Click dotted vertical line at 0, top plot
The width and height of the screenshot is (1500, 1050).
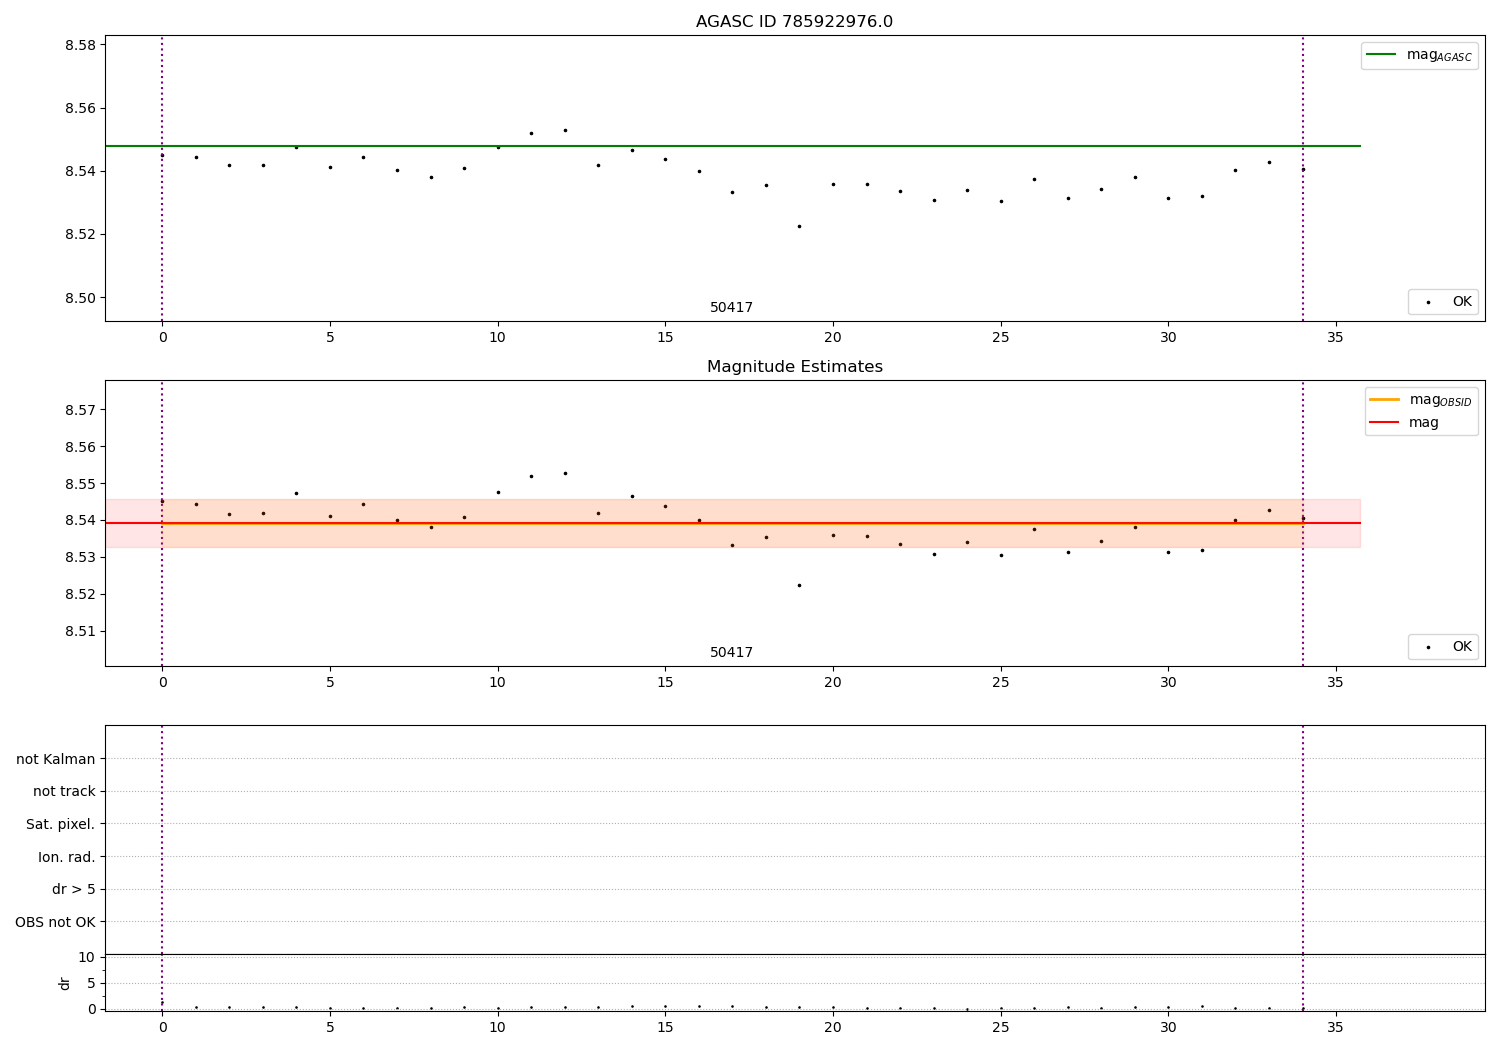pyautogui.click(x=162, y=178)
